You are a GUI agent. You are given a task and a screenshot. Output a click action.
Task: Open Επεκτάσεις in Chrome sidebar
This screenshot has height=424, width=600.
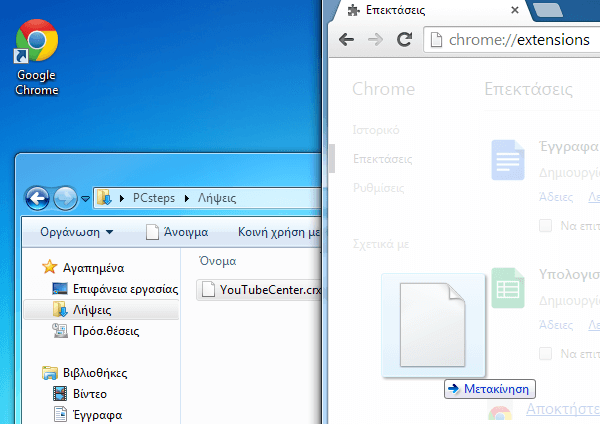pyautogui.click(x=382, y=159)
